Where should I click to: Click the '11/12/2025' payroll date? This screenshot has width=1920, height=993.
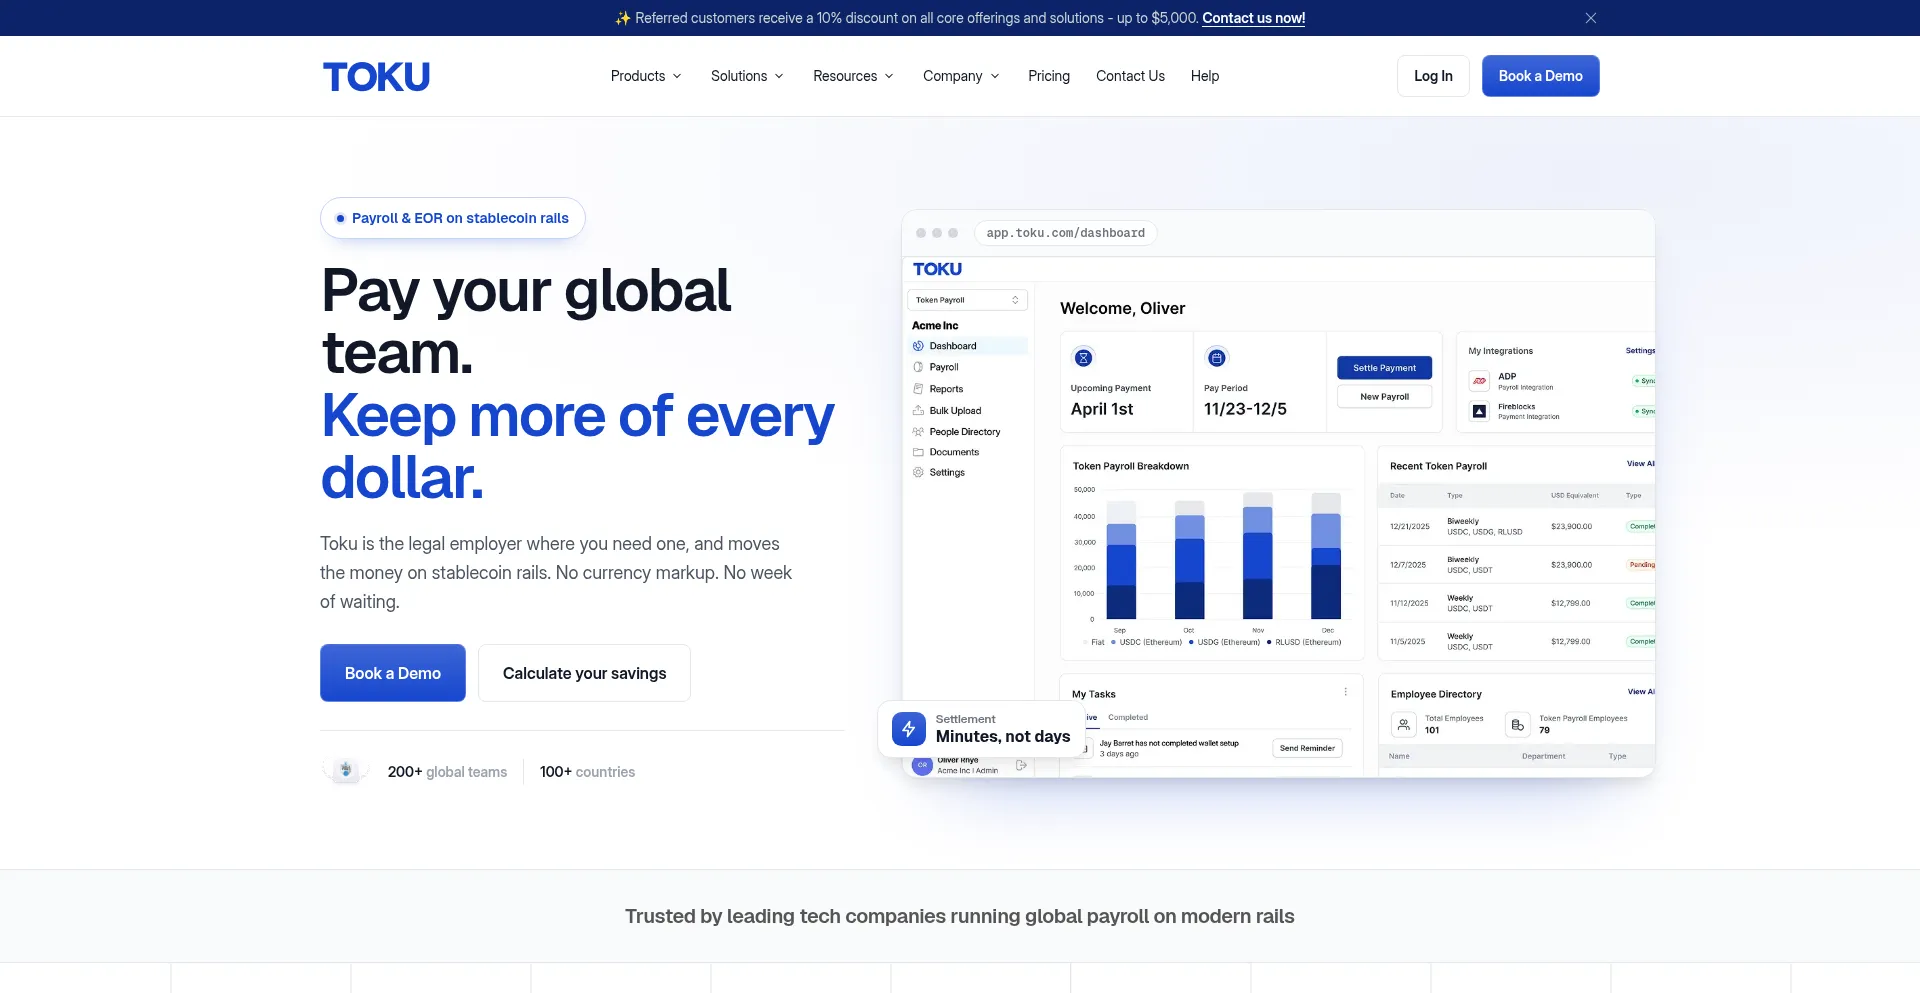[x=1410, y=604]
